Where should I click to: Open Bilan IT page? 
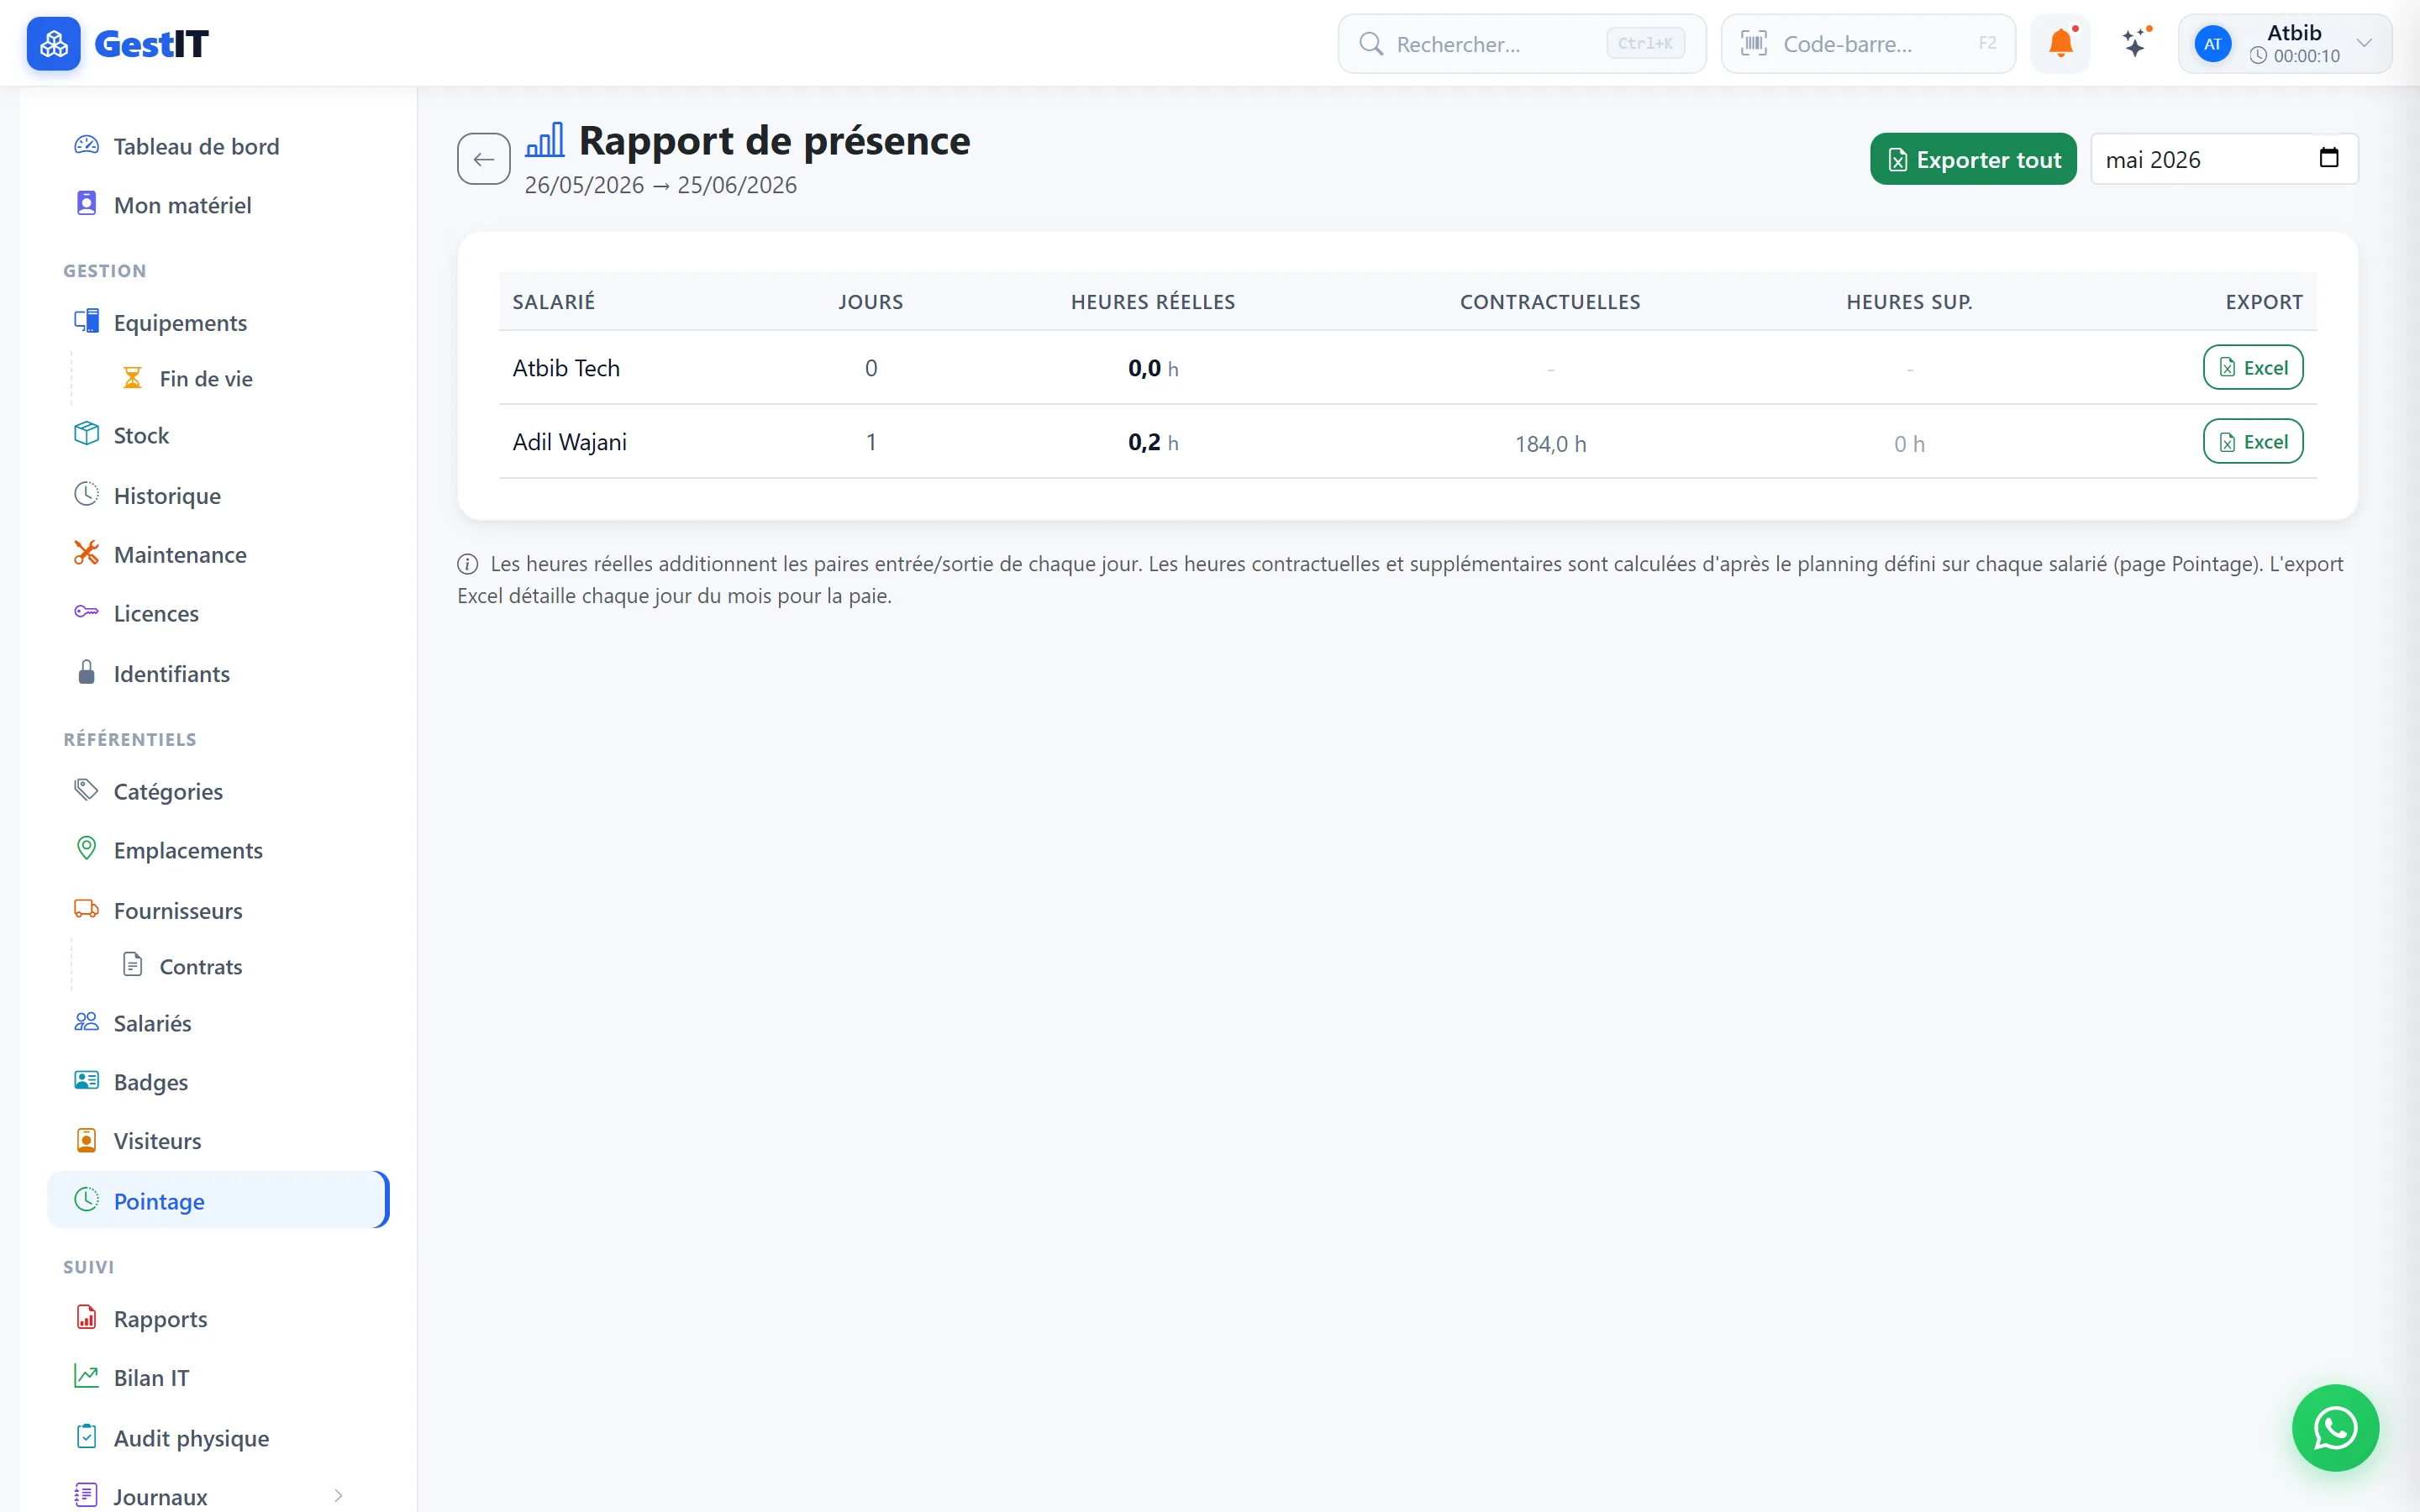point(218,1377)
